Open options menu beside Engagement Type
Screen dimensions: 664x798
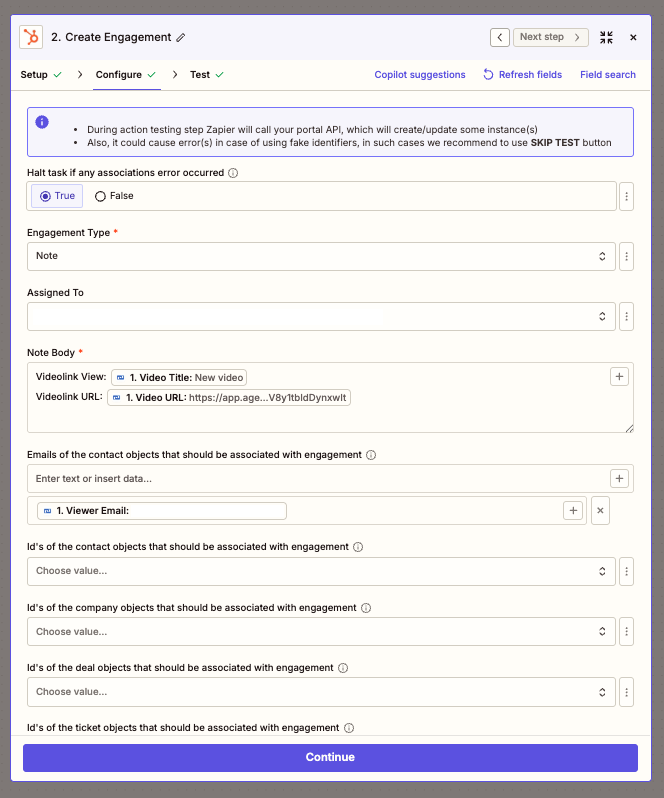pos(627,256)
